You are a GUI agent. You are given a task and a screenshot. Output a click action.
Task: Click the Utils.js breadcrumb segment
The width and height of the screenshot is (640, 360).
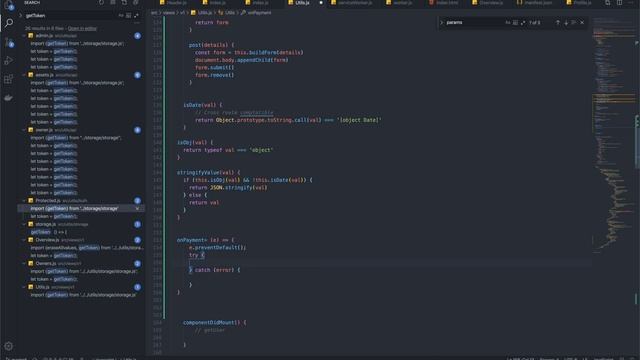(202, 13)
